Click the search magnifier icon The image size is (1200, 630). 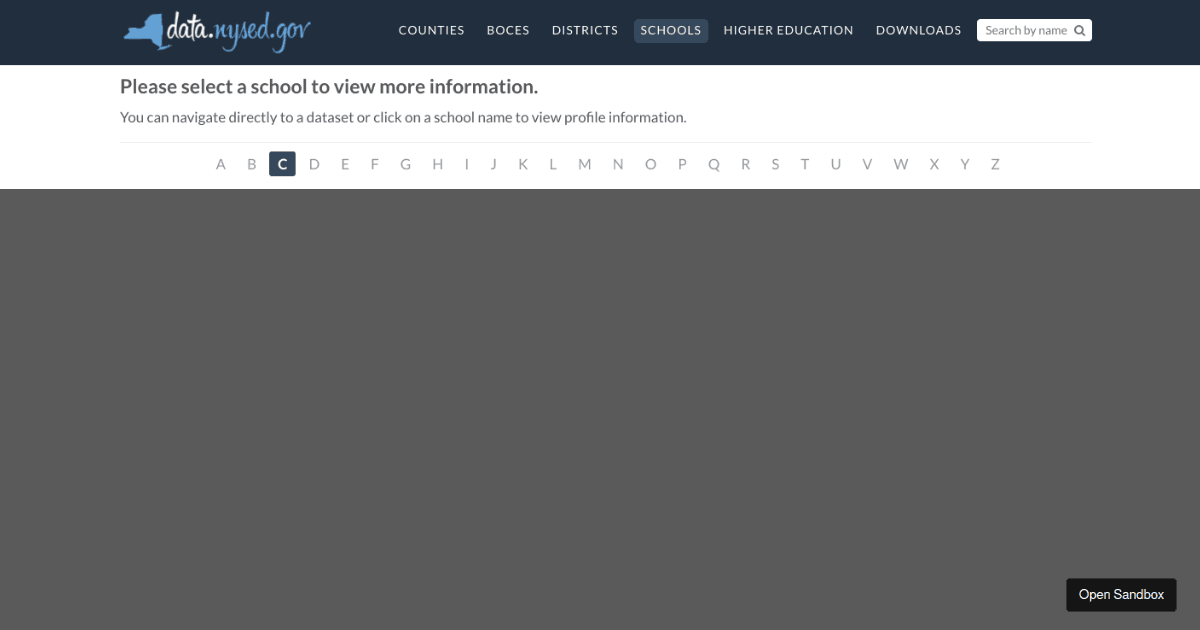(1079, 30)
